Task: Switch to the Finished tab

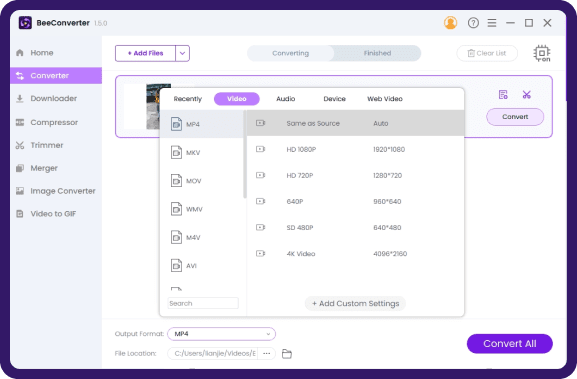Action: (x=377, y=53)
